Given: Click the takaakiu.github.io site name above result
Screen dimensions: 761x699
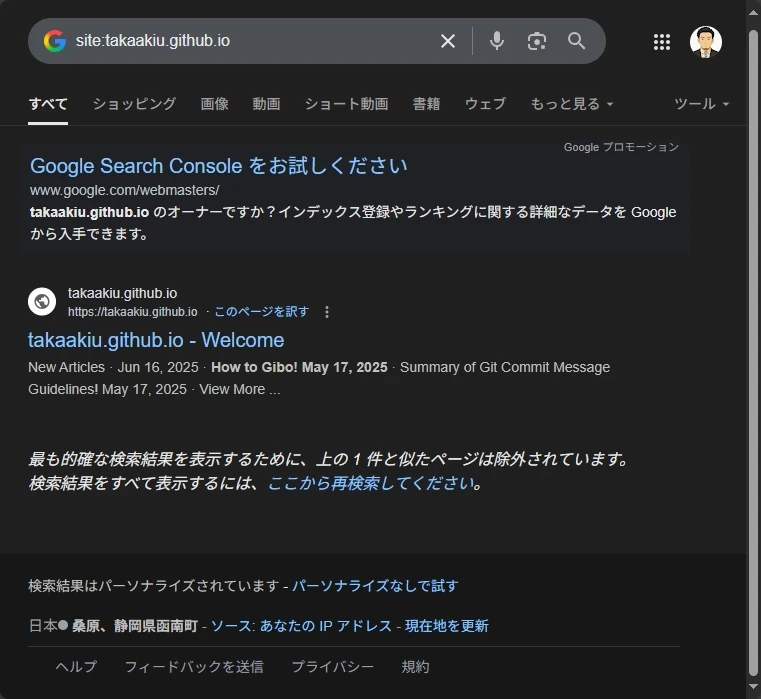Looking at the screenshot, I should click(122, 293).
